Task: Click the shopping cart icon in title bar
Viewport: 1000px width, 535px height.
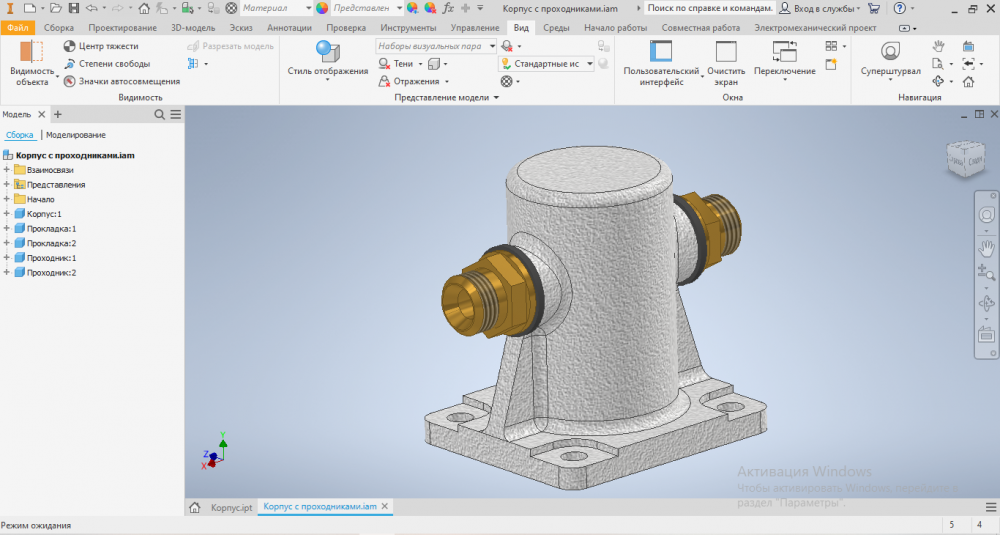Action: (874, 8)
